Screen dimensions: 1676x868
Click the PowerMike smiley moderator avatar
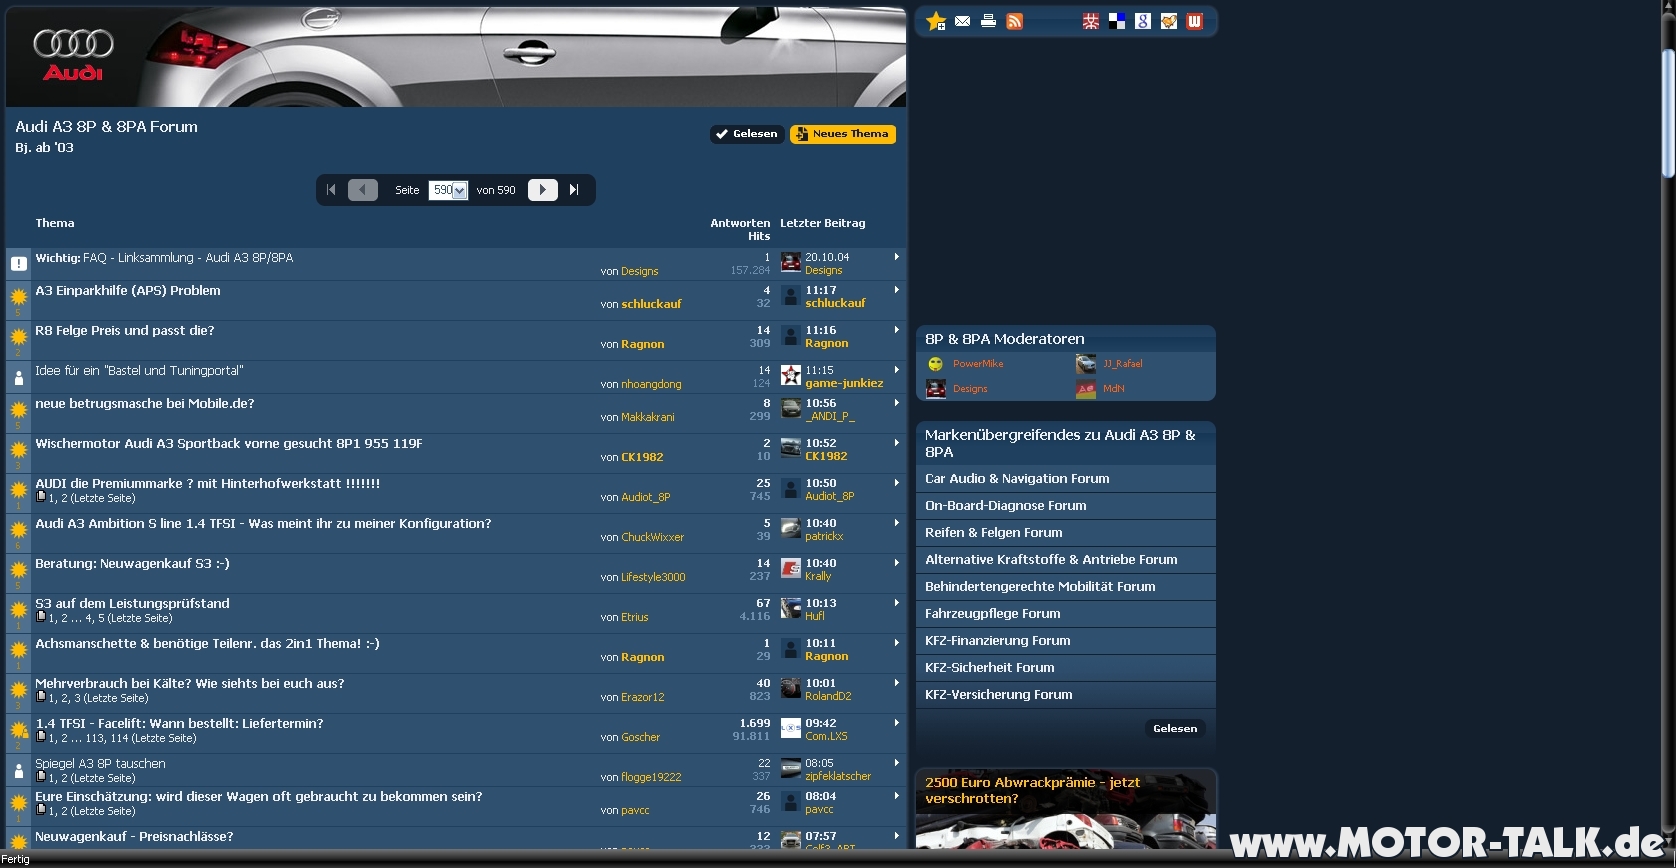click(x=936, y=364)
